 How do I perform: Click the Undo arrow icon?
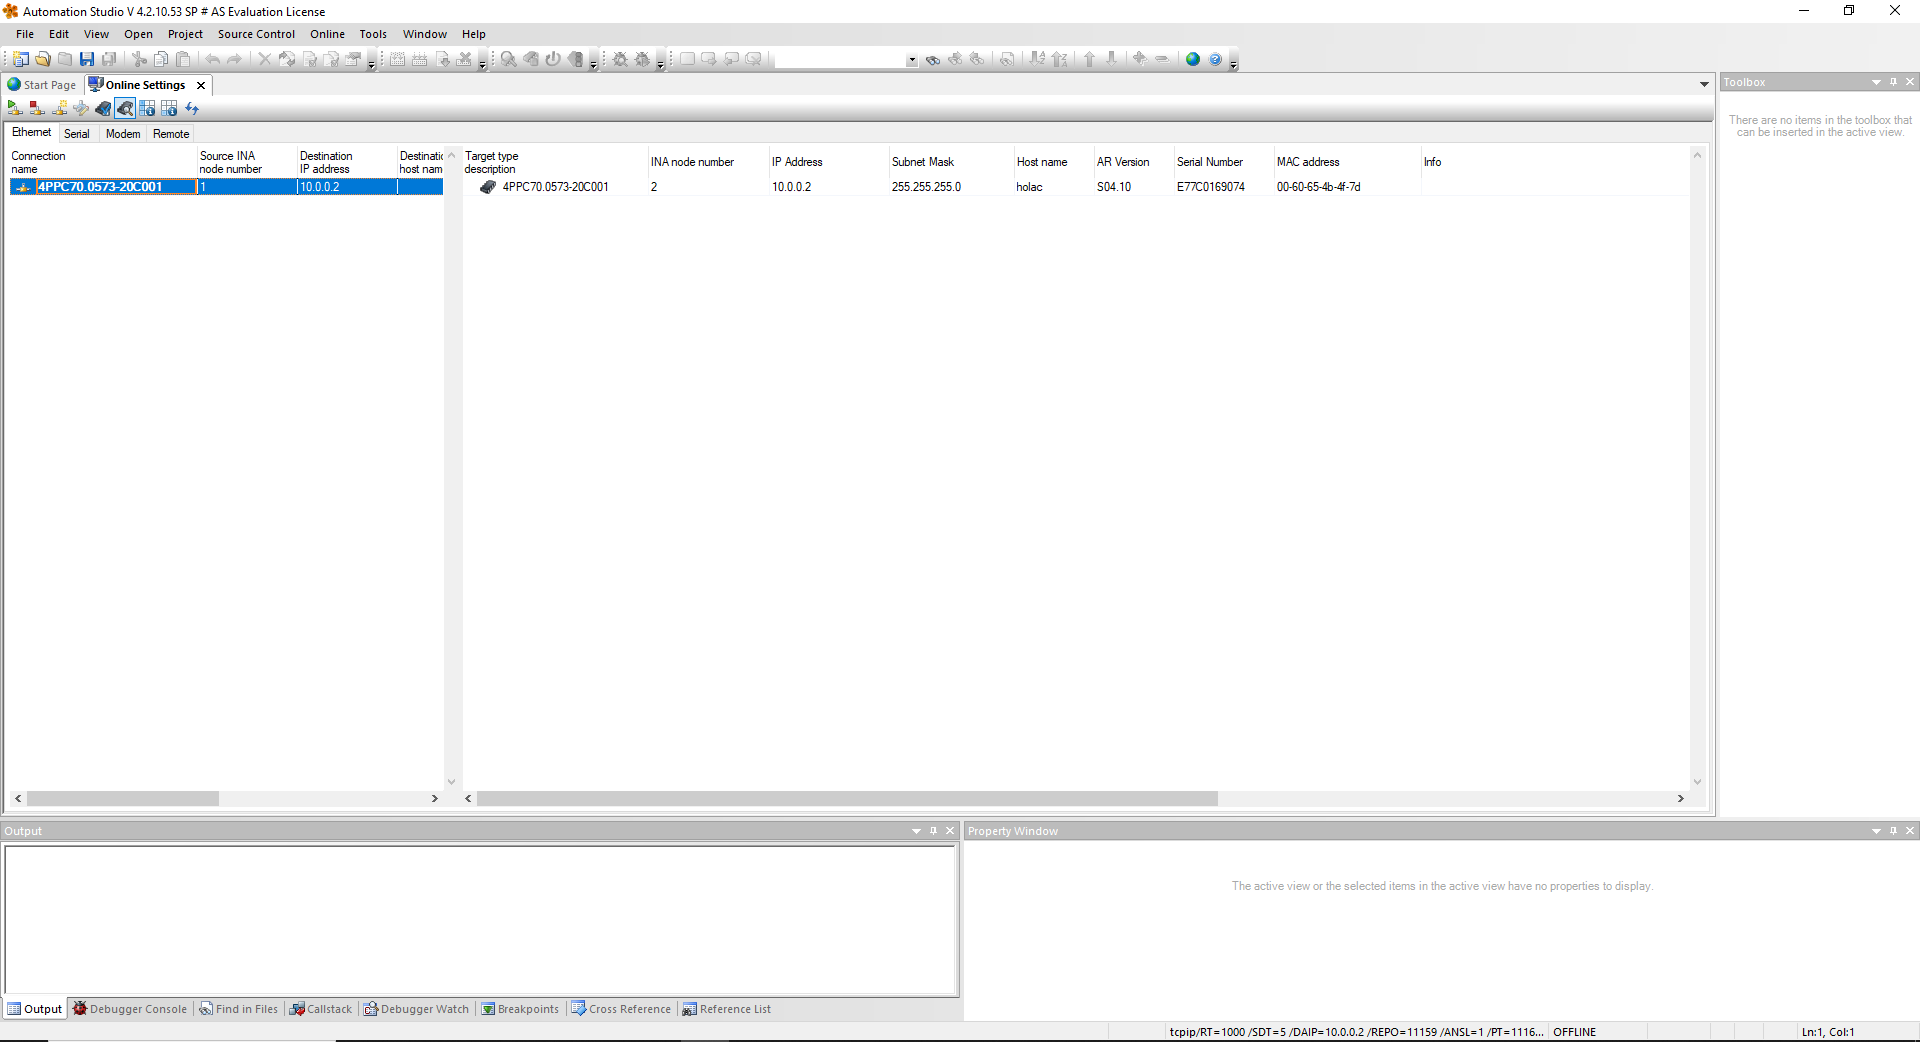click(213, 59)
